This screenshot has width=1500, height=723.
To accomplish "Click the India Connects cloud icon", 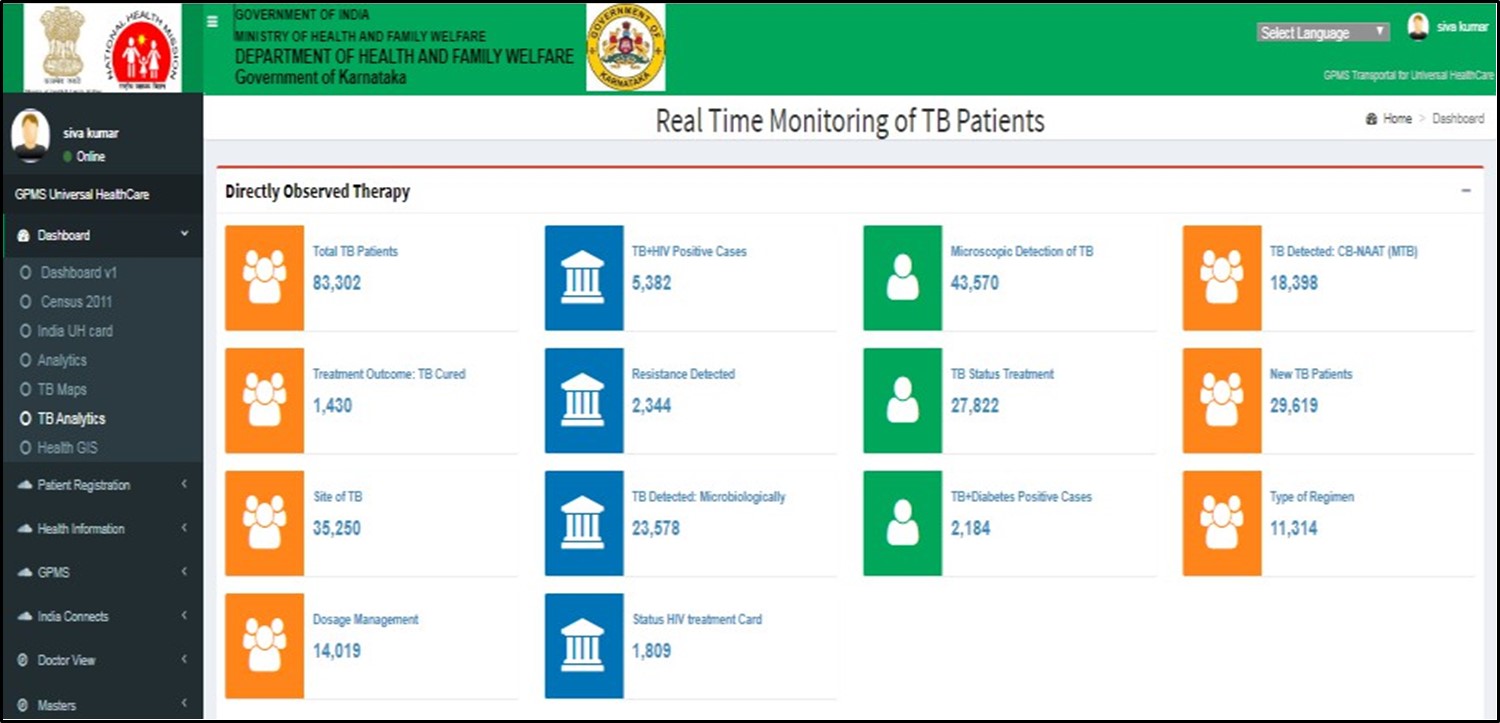I will tap(25, 617).
